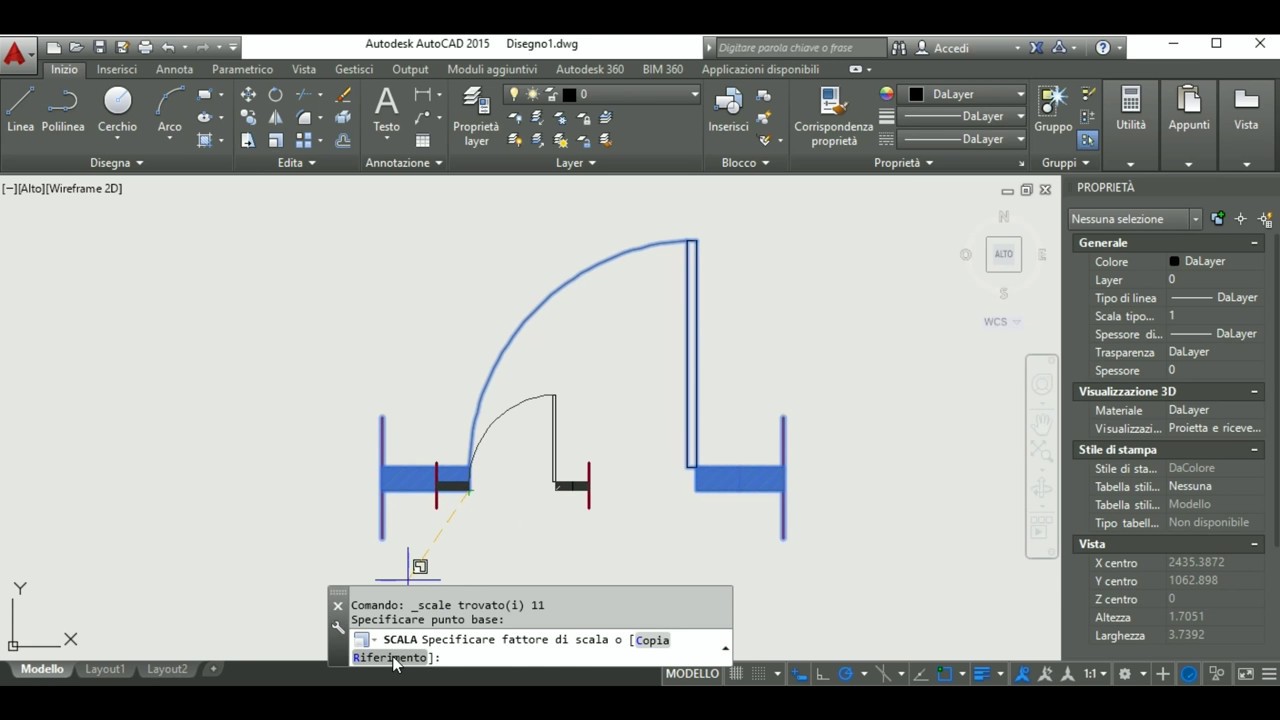Click the Riferimento option in command line

point(390,657)
